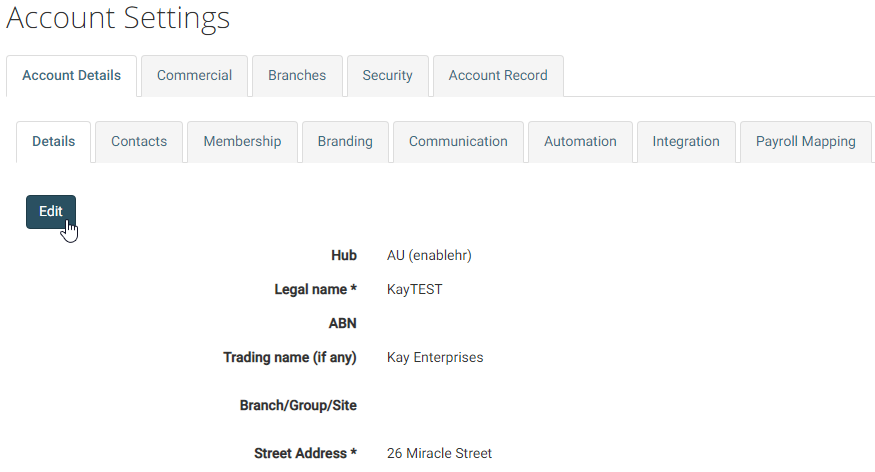Screen dimensions: 875x472
Task: Select the Payroll Mapping sub-tab
Action: pos(805,142)
